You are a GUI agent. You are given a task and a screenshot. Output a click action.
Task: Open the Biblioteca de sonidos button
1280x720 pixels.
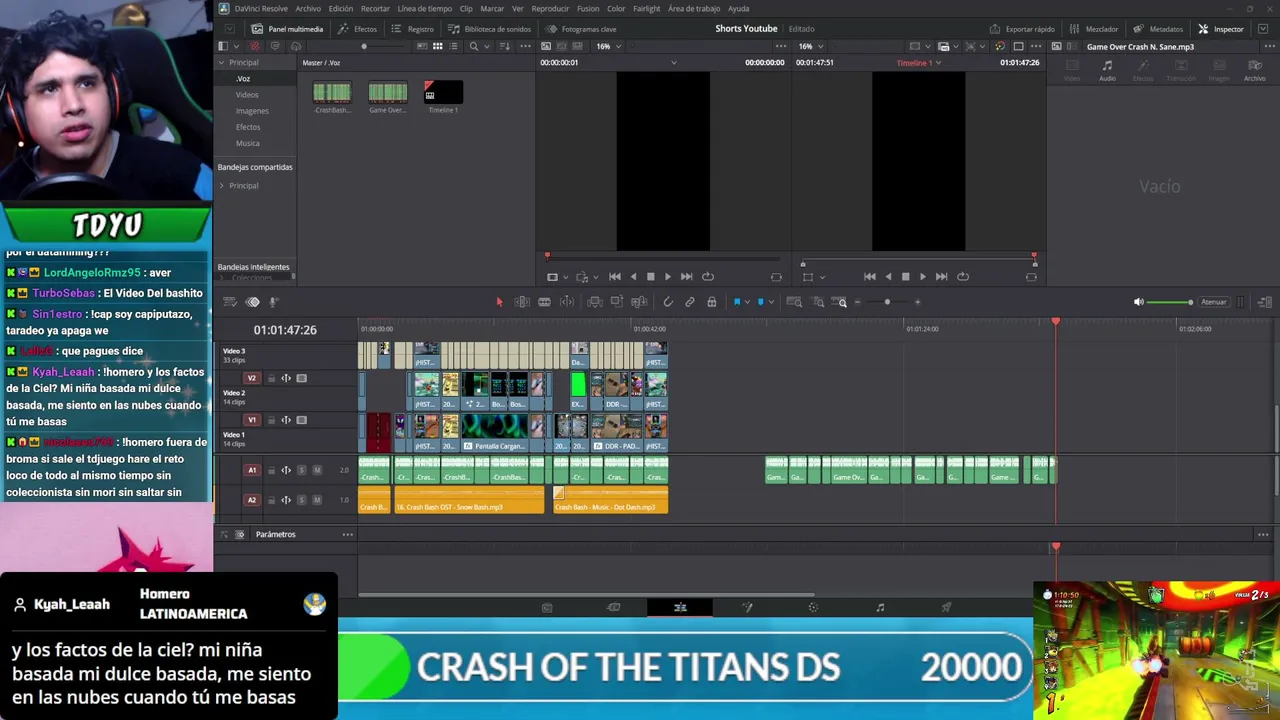coord(490,29)
